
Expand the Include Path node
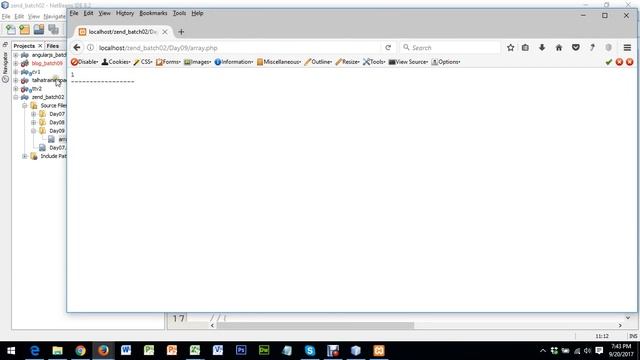pyautogui.click(x=24, y=156)
